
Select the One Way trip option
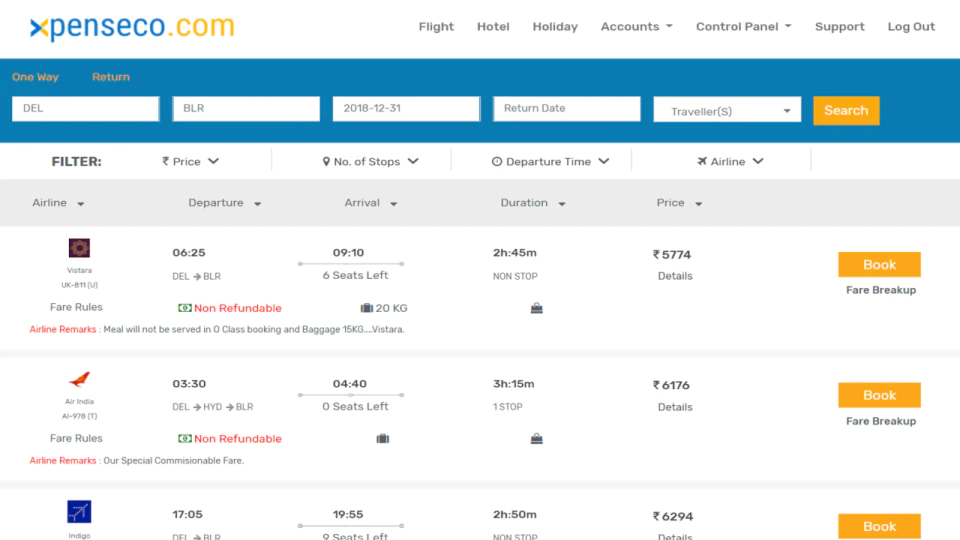point(36,77)
